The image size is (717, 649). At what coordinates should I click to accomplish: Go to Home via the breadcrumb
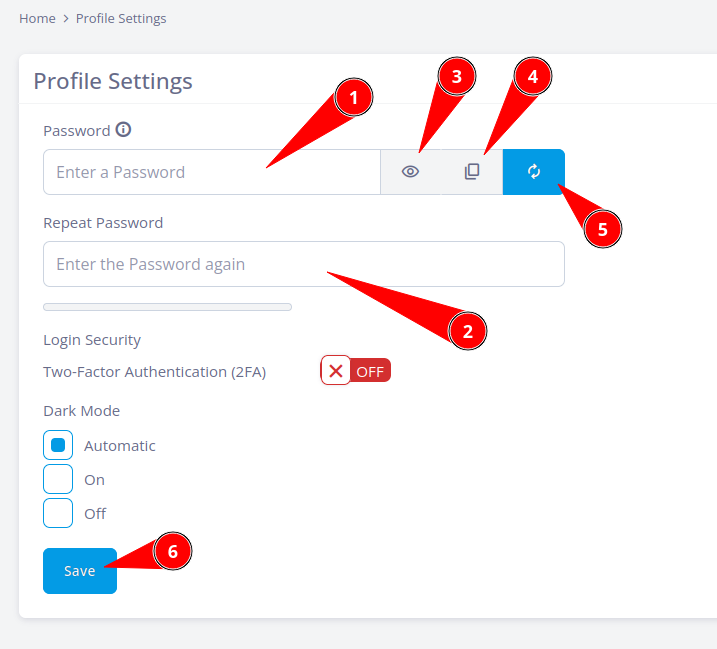(x=37, y=19)
